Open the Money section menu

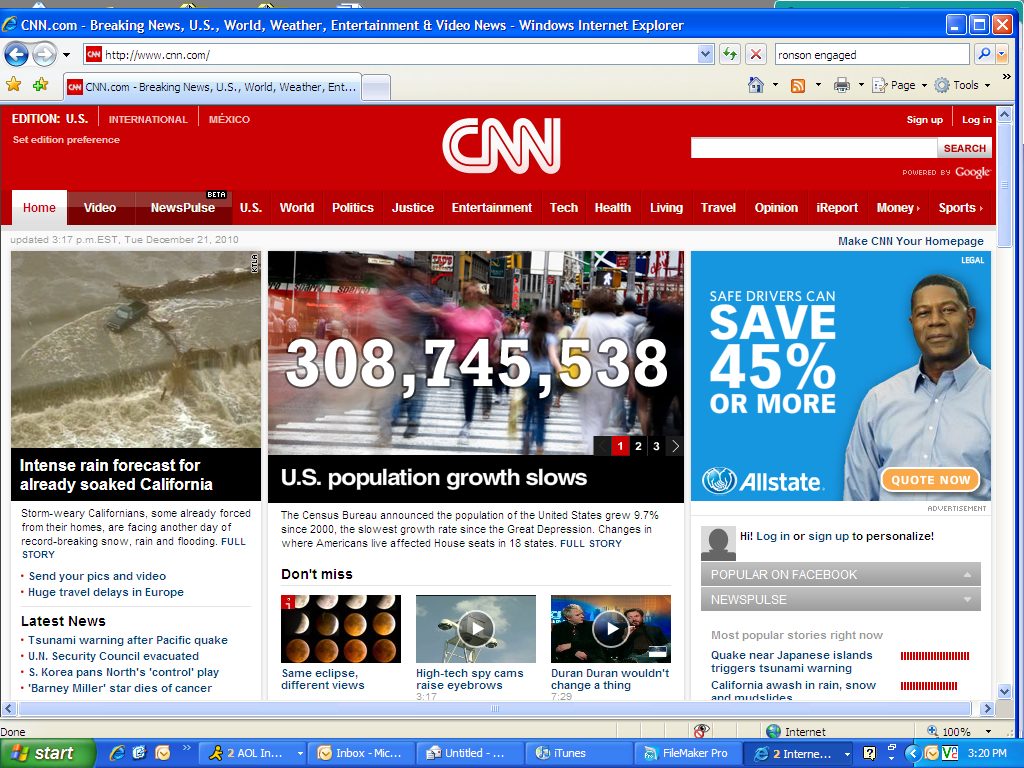pos(898,208)
